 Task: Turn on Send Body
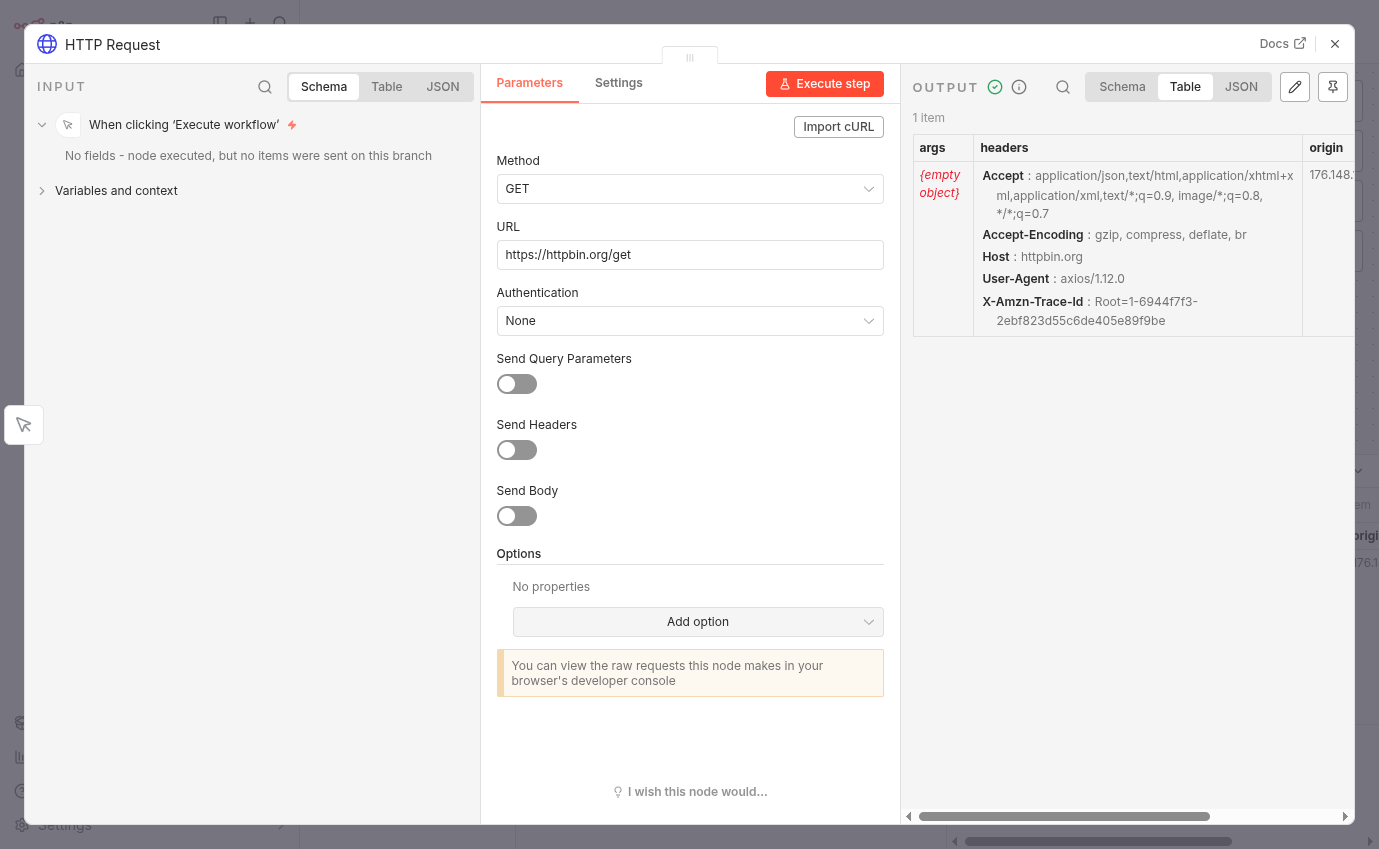tap(516, 516)
